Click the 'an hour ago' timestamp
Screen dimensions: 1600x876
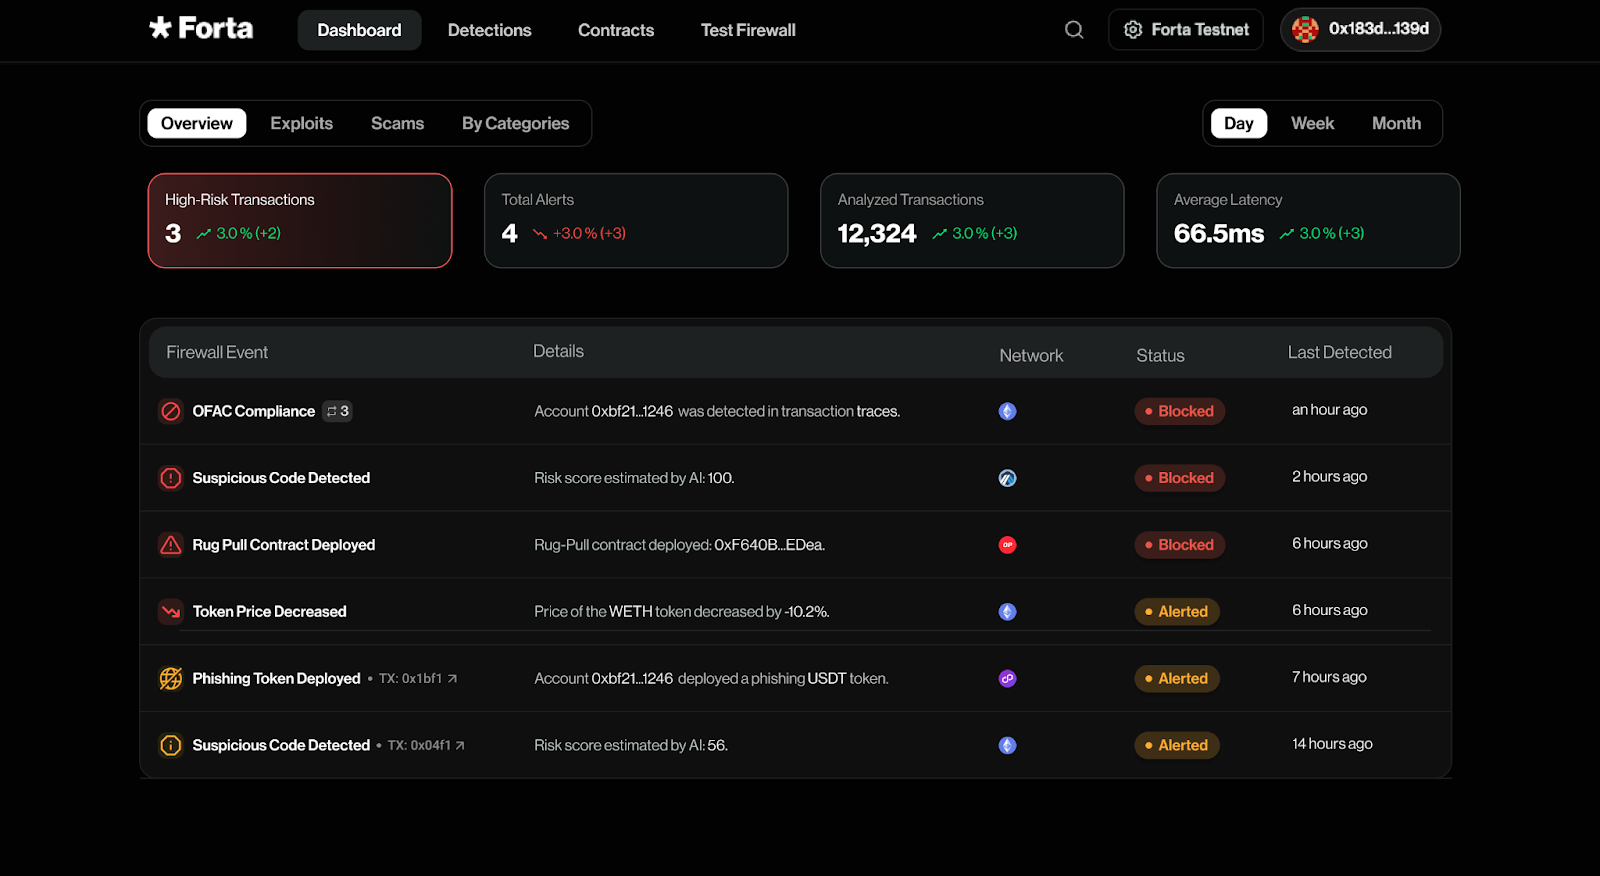pyautogui.click(x=1329, y=410)
